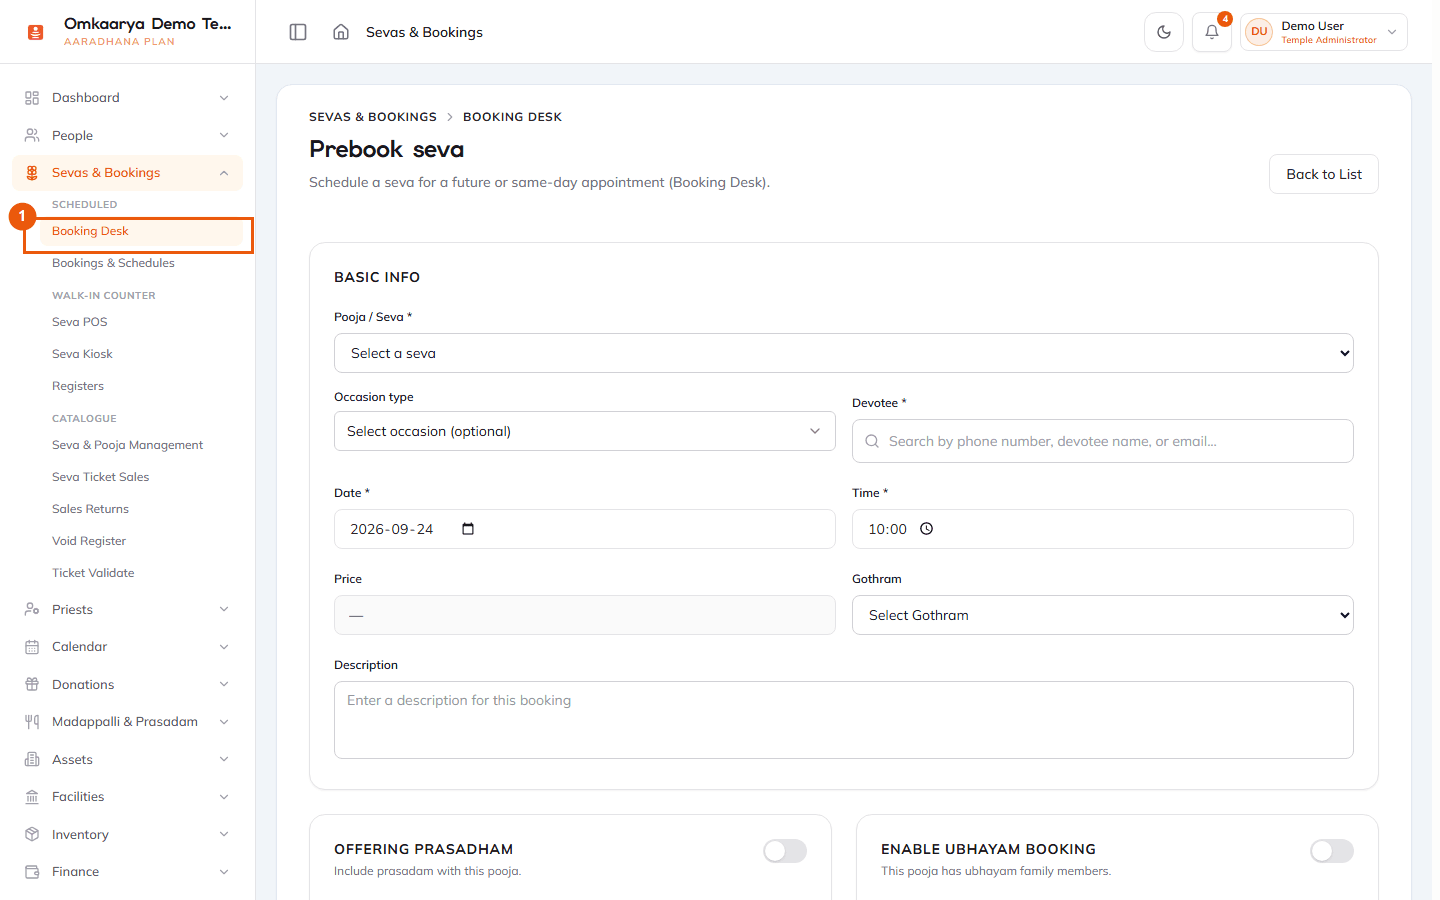1440x900 pixels.
Task: Open the Select a seva dropdown
Action: pyautogui.click(x=844, y=353)
